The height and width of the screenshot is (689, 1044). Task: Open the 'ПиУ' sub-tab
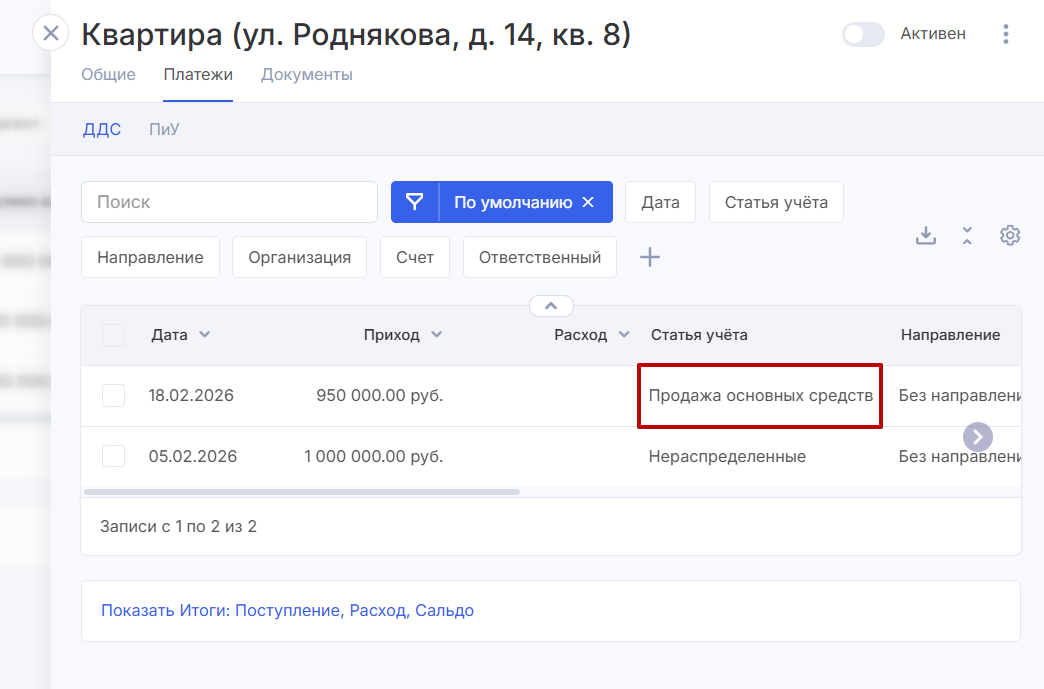(x=164, y=129)
